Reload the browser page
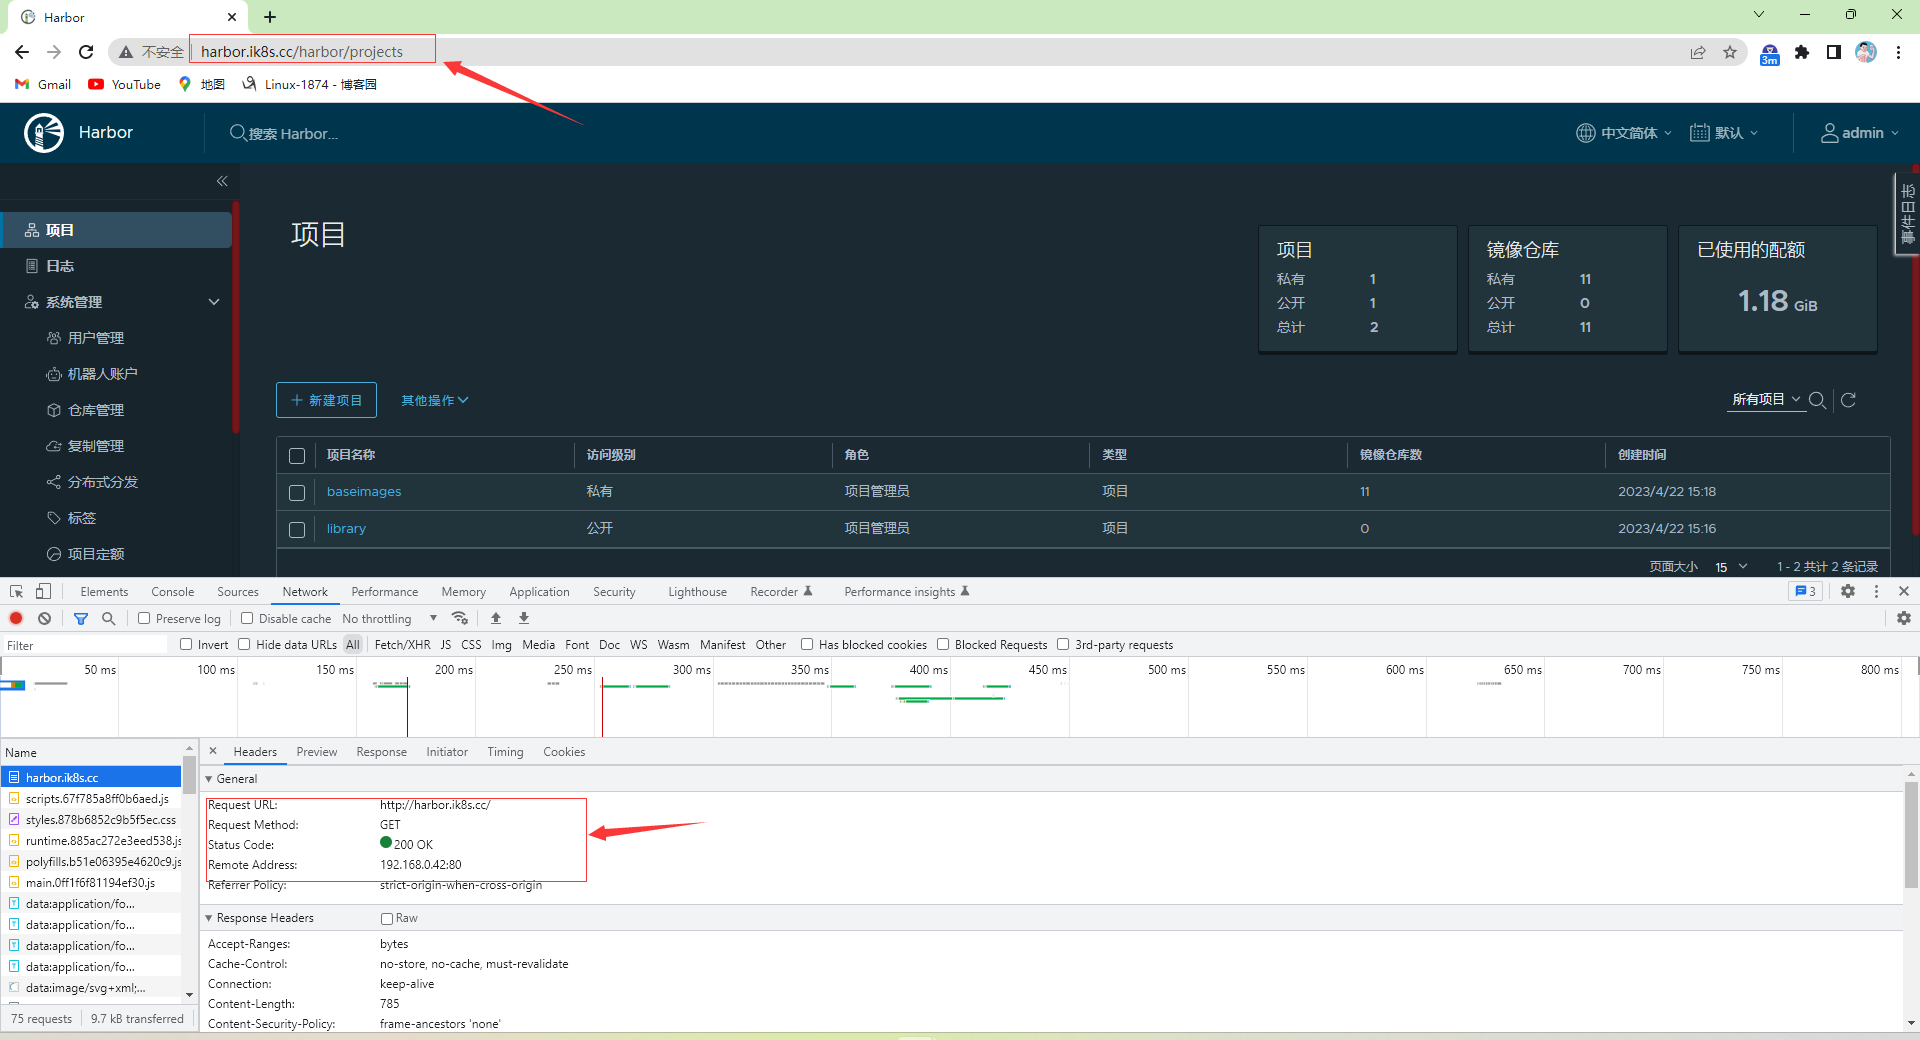 (86, 52)
